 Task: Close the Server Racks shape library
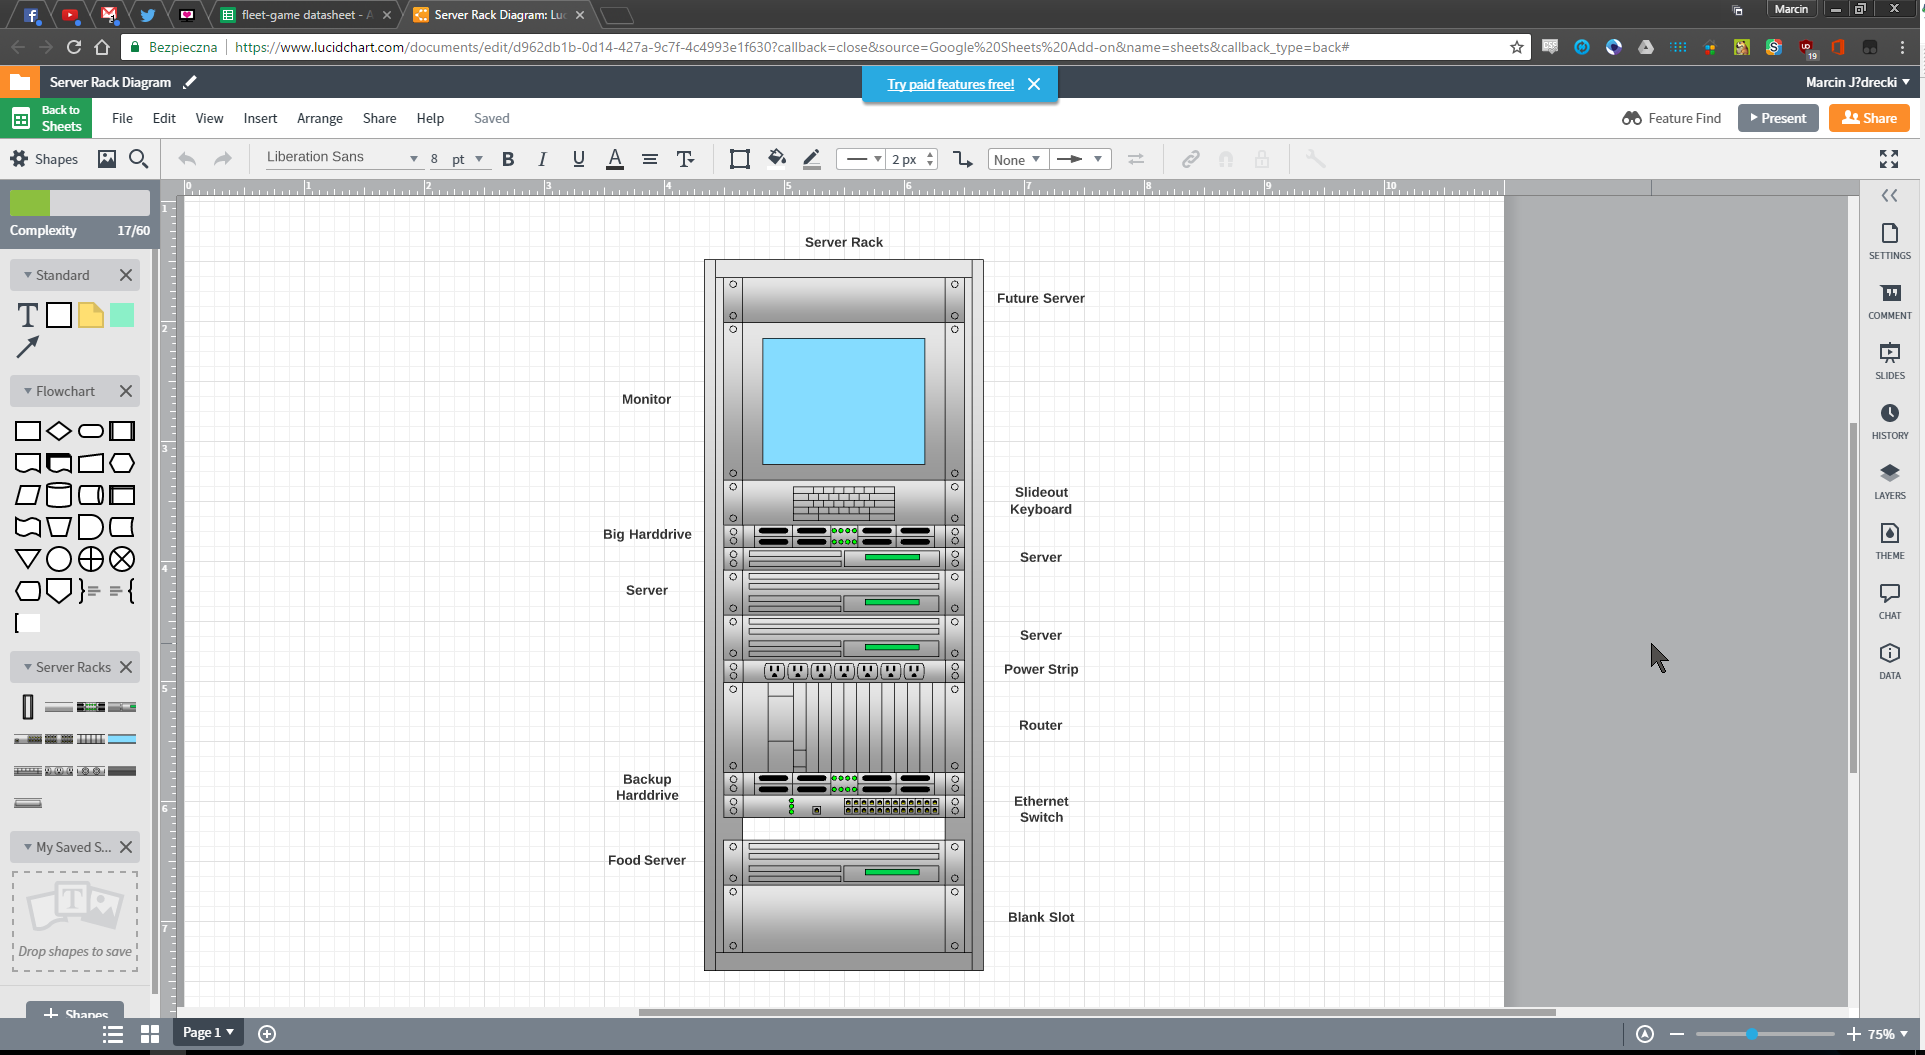(126, 667)
